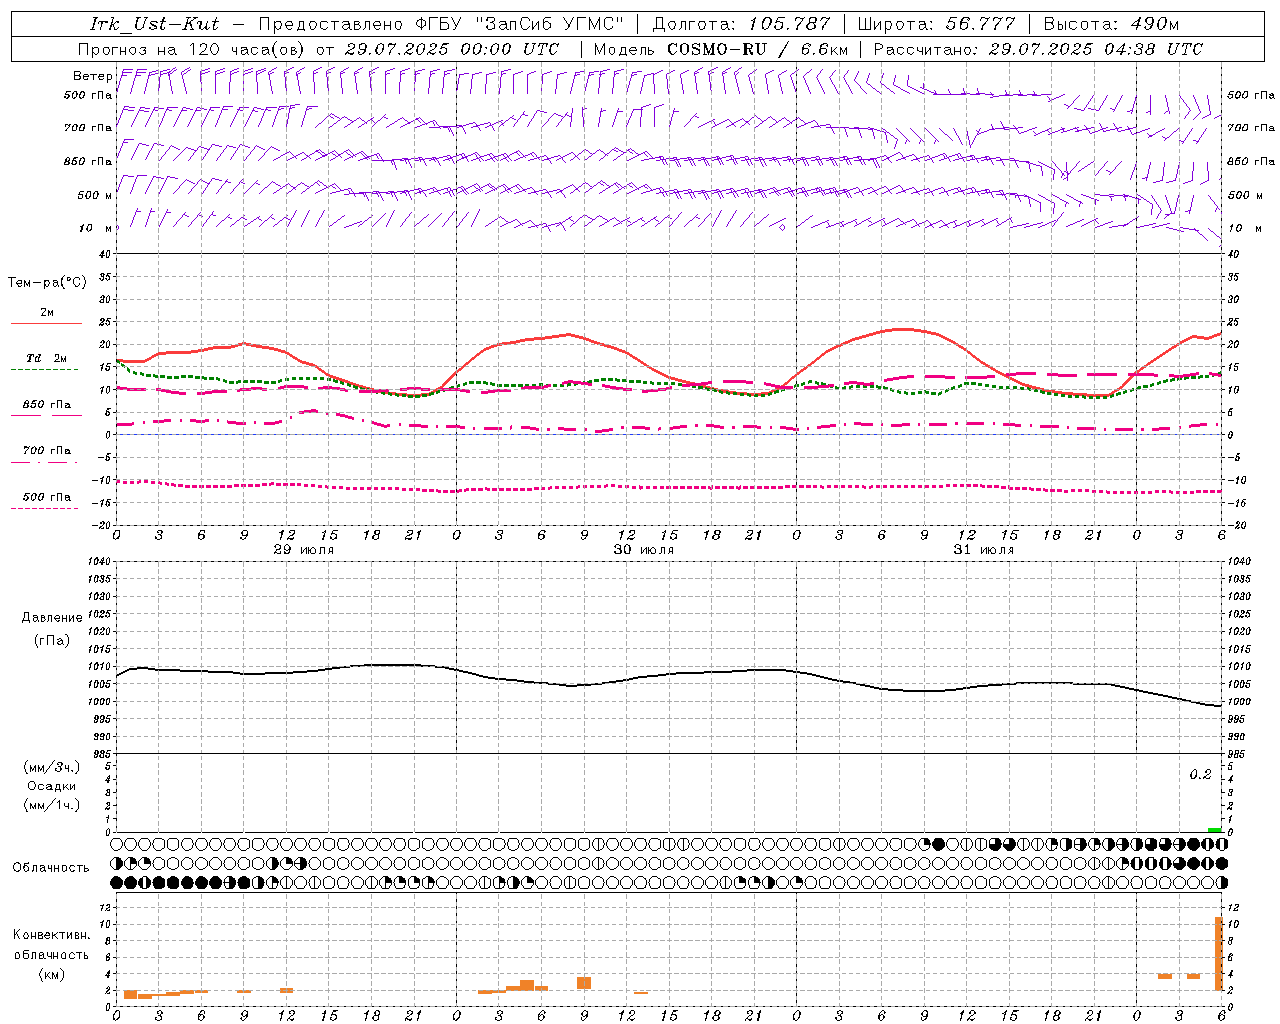Click the left 10 м wind level label
The width and height of the screenshot is (1280, 1024).
(96, 228)
